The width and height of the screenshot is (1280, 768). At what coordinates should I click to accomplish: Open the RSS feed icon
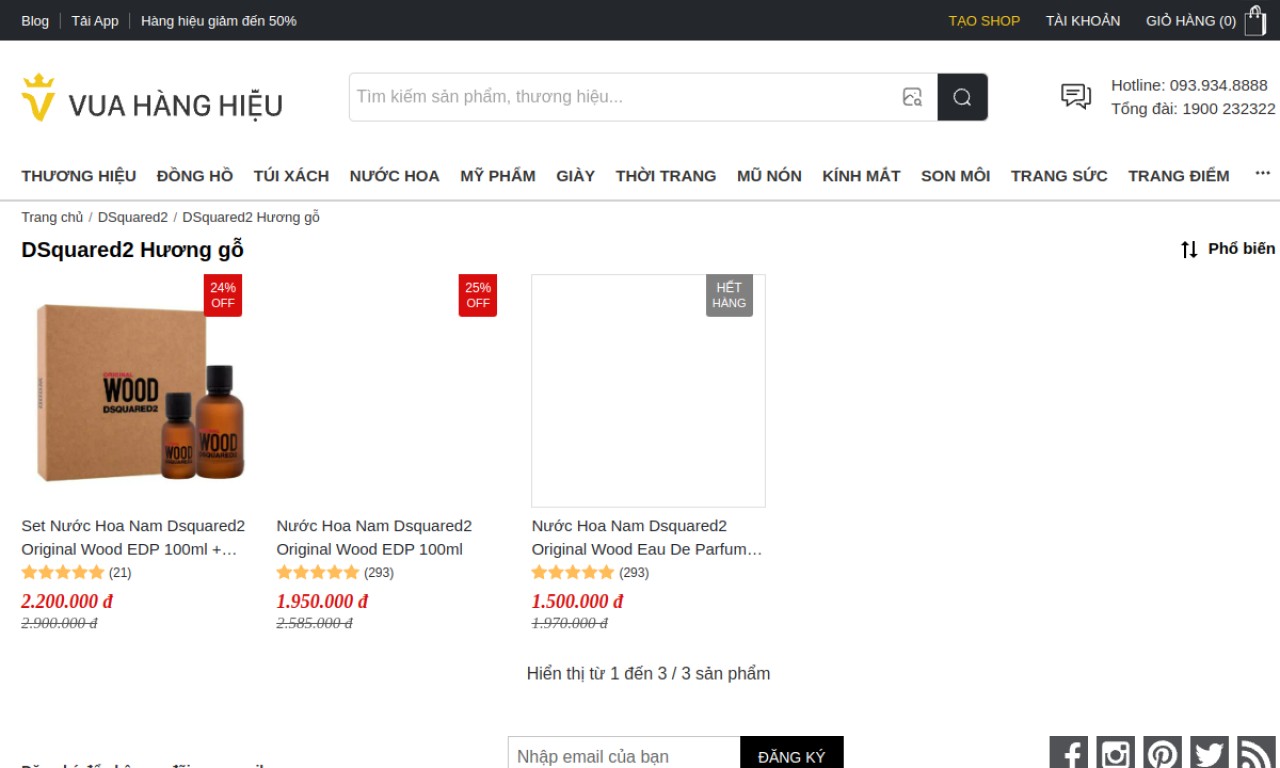[1256, 753]
